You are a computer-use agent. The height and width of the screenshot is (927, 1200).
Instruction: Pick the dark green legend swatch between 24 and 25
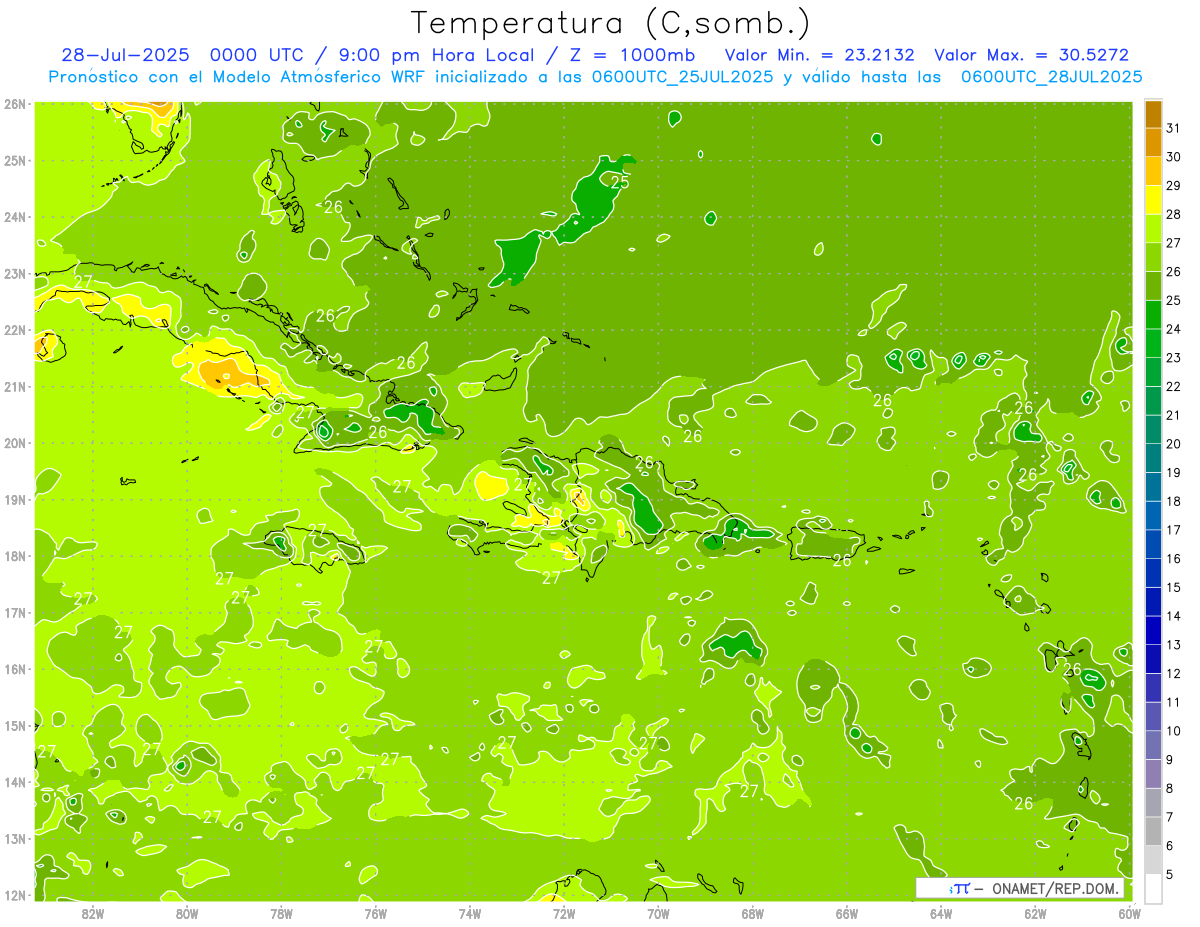[1153, 314]
